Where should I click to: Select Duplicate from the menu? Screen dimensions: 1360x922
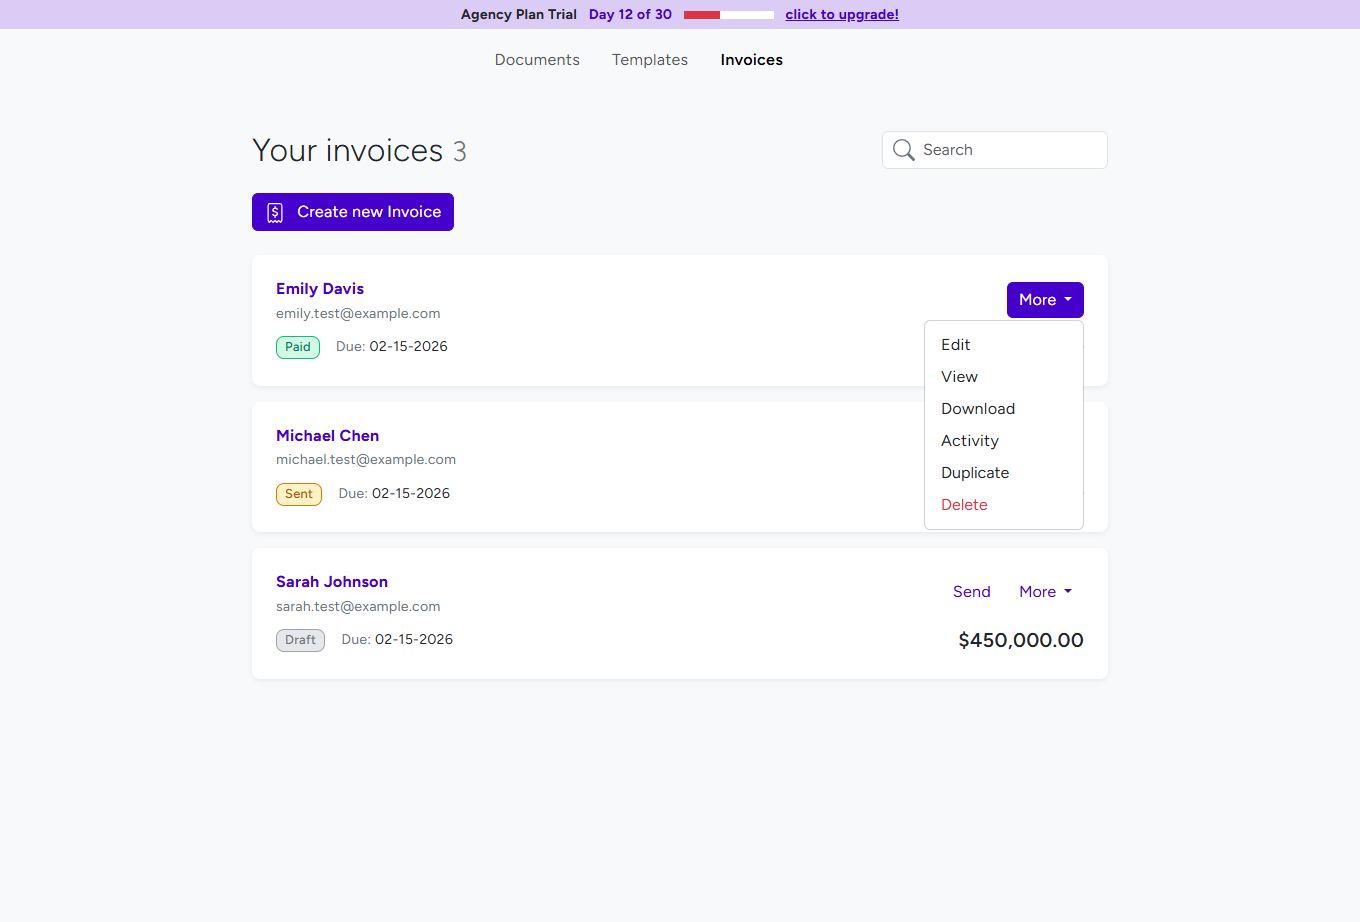click(974, 472)
